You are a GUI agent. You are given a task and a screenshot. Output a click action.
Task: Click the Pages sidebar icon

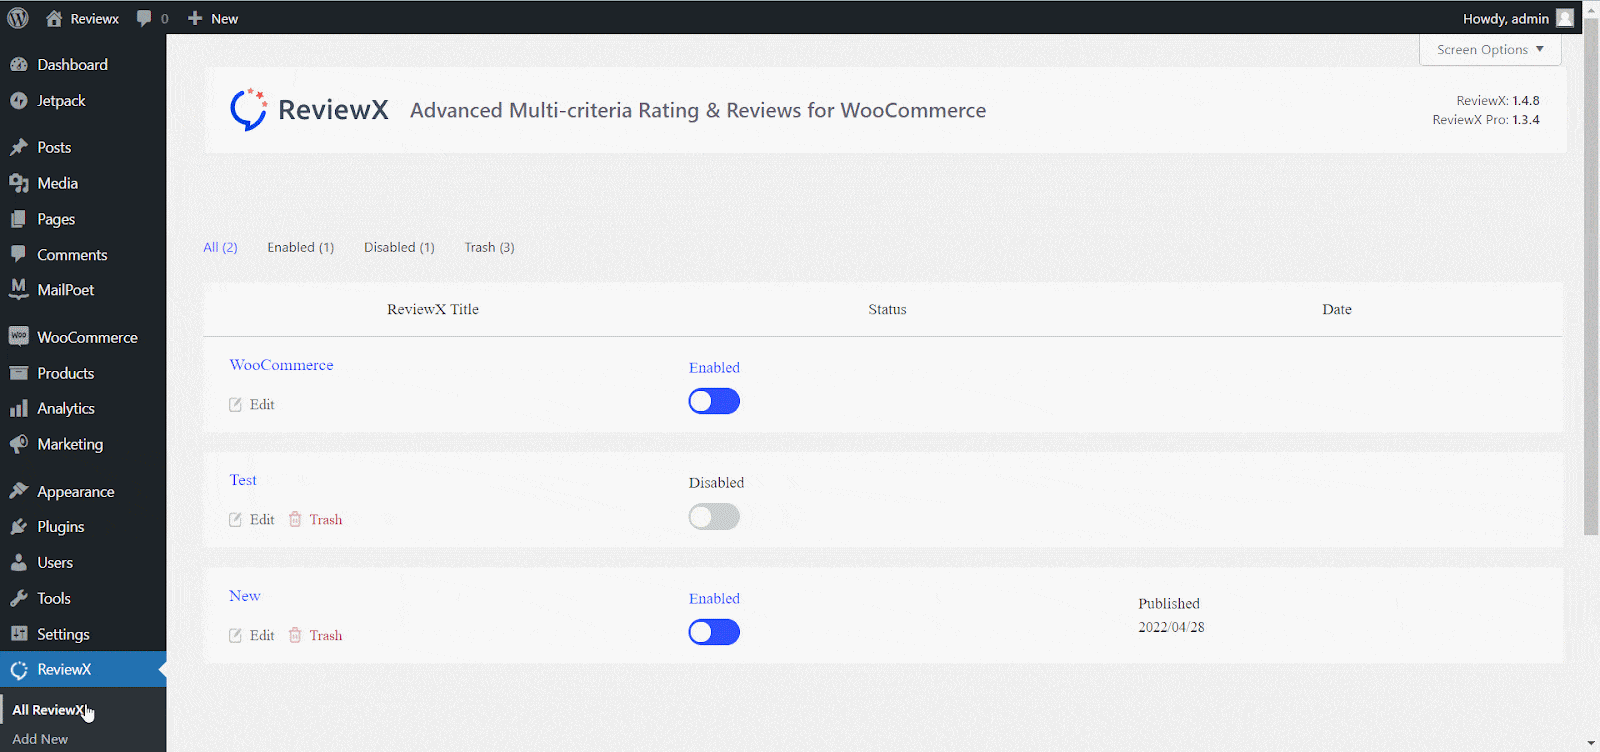[x=18, y=219]
